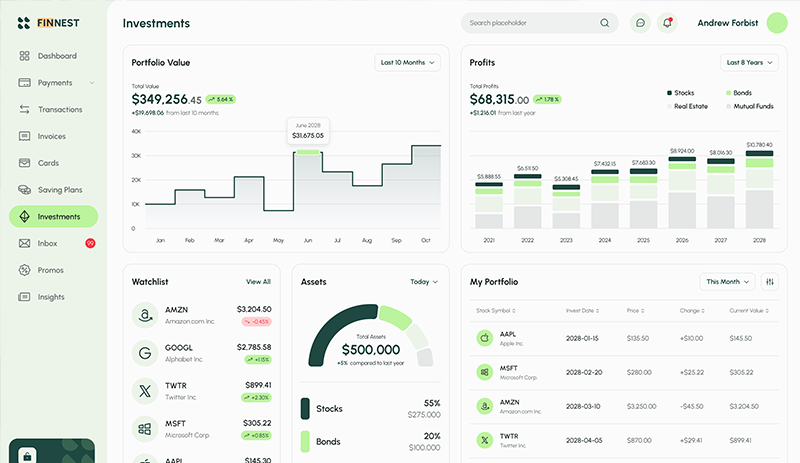This screenshot has width=800, height=463.
Task: Toggle the Stocks legend in Profits
Action: (681, 92)
